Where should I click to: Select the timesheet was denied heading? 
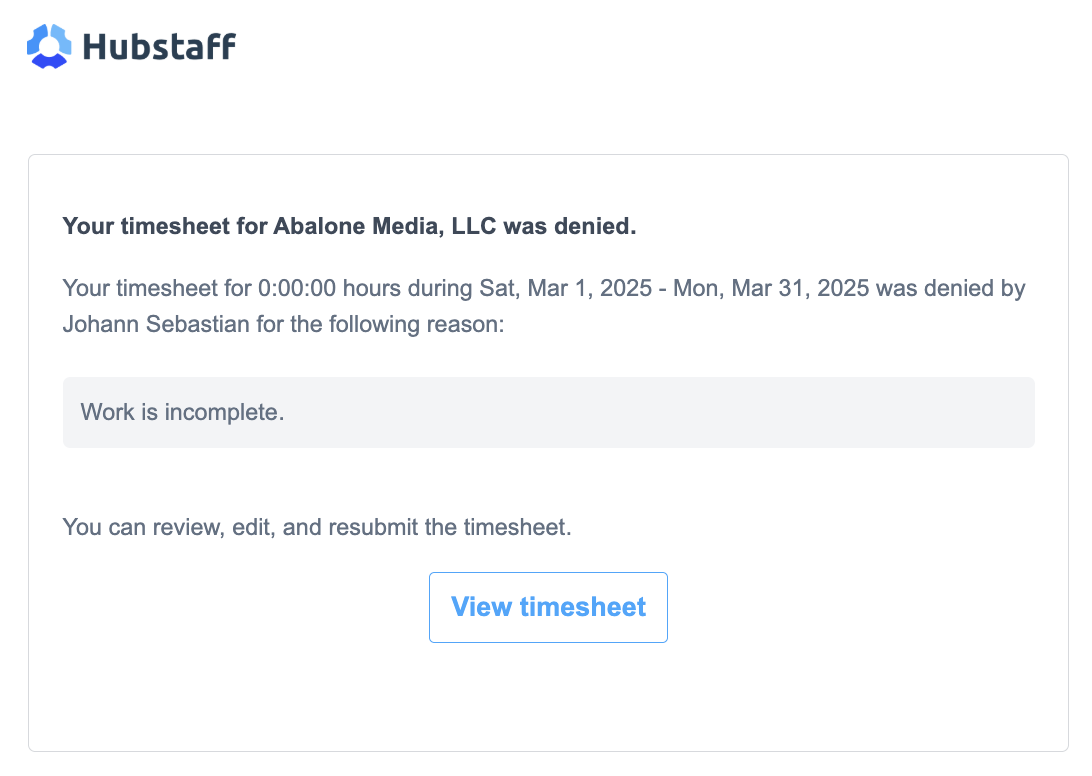(349, 226)
